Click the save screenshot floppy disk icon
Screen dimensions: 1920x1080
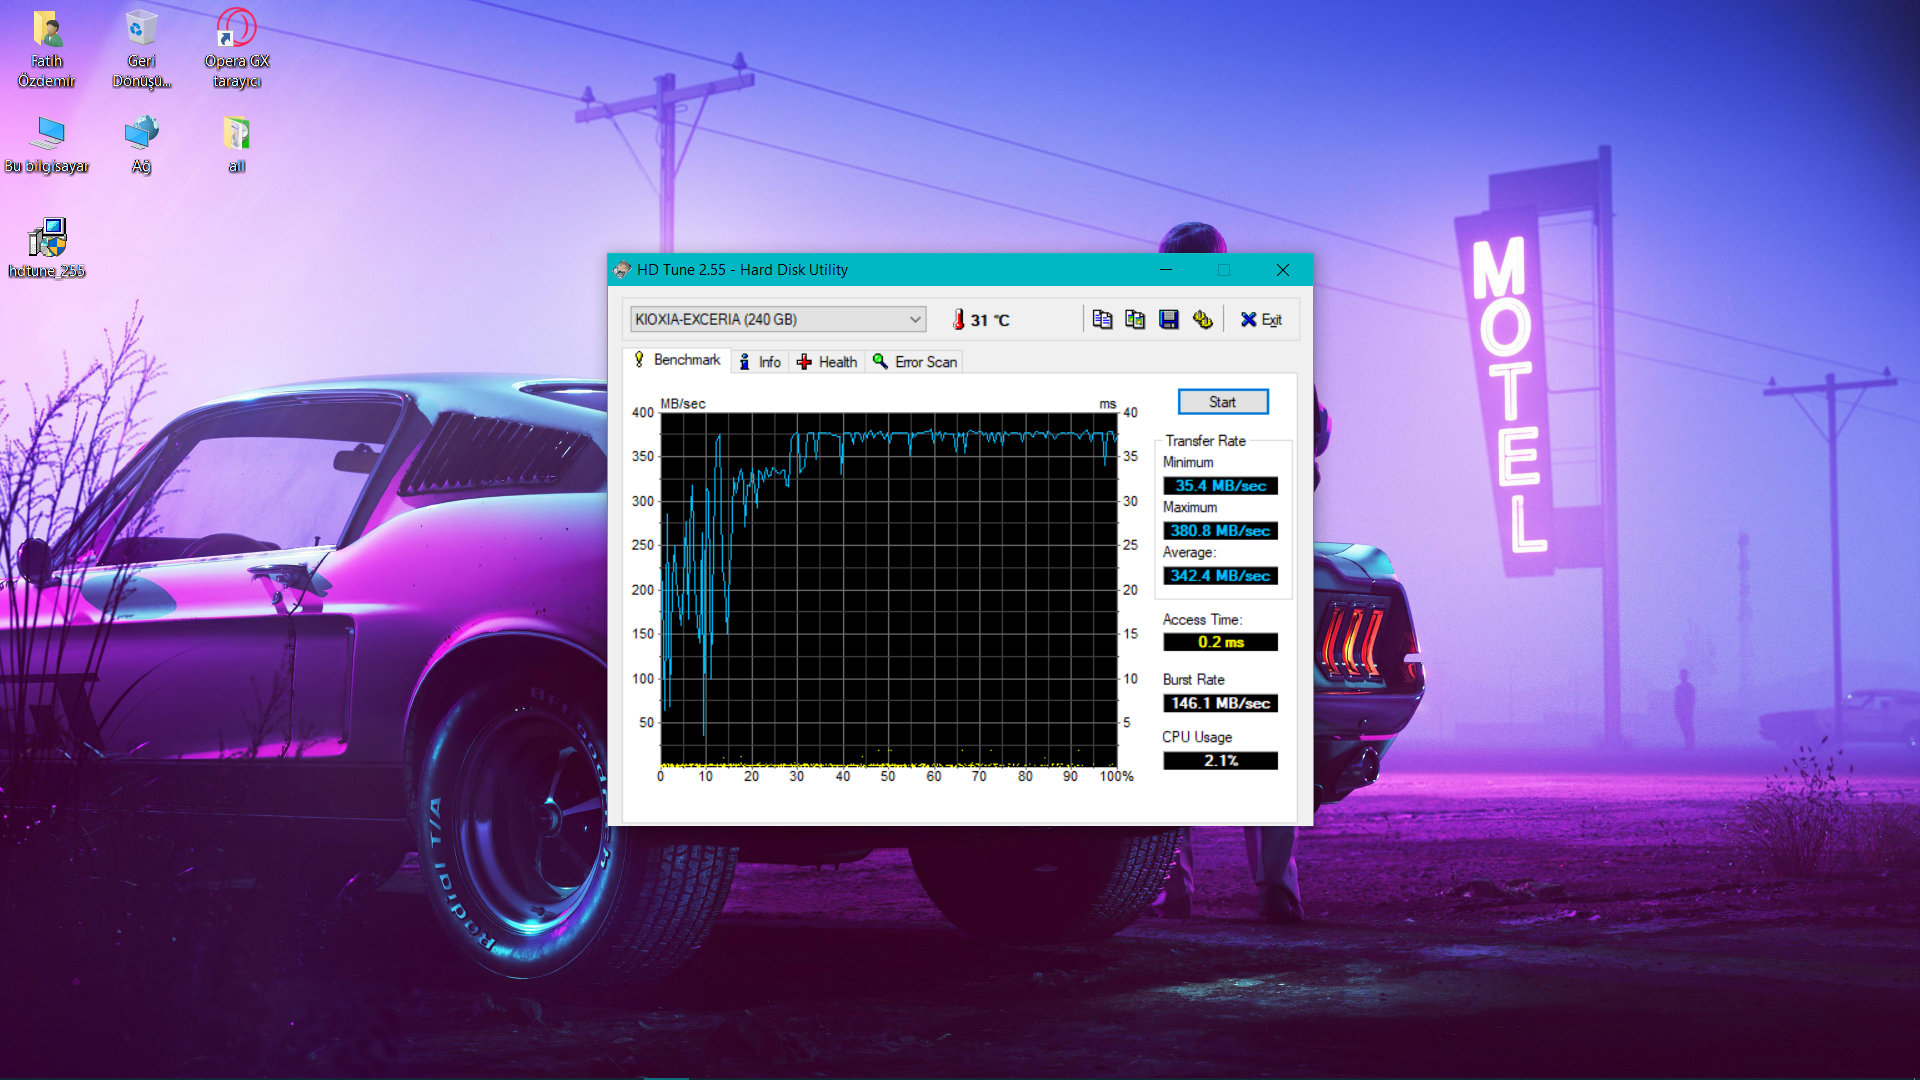1168,319
